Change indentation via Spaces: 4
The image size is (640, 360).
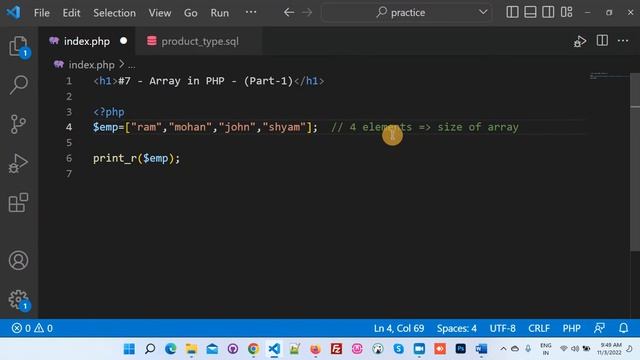click(x=457, y=328)
